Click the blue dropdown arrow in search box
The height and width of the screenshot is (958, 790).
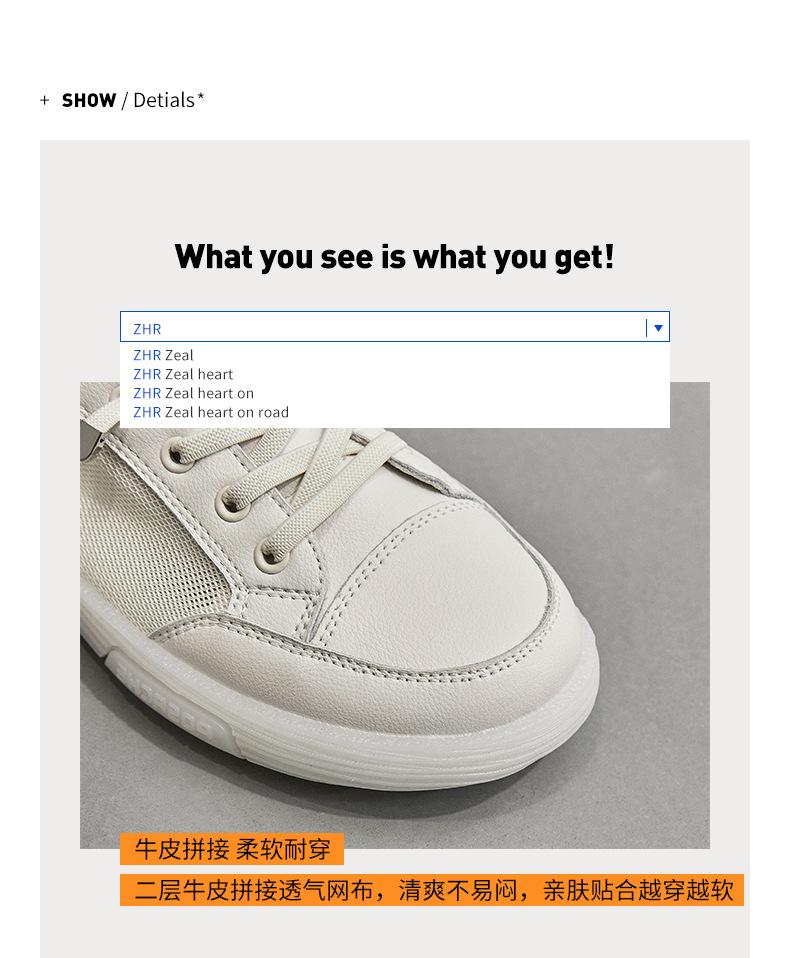[658, 328]
